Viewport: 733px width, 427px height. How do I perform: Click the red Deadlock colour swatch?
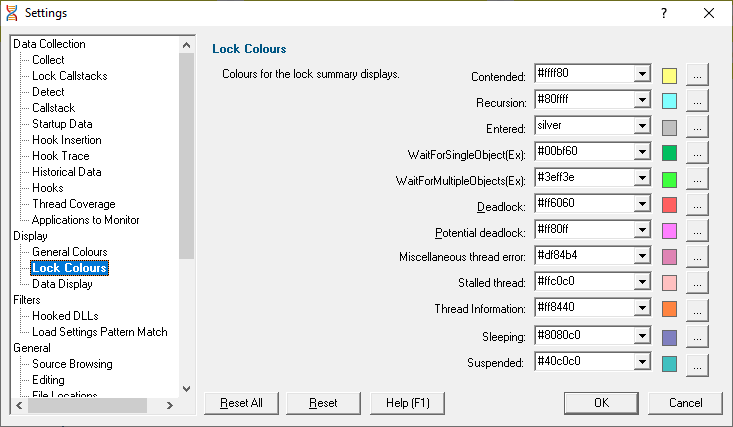pos(669,205)
